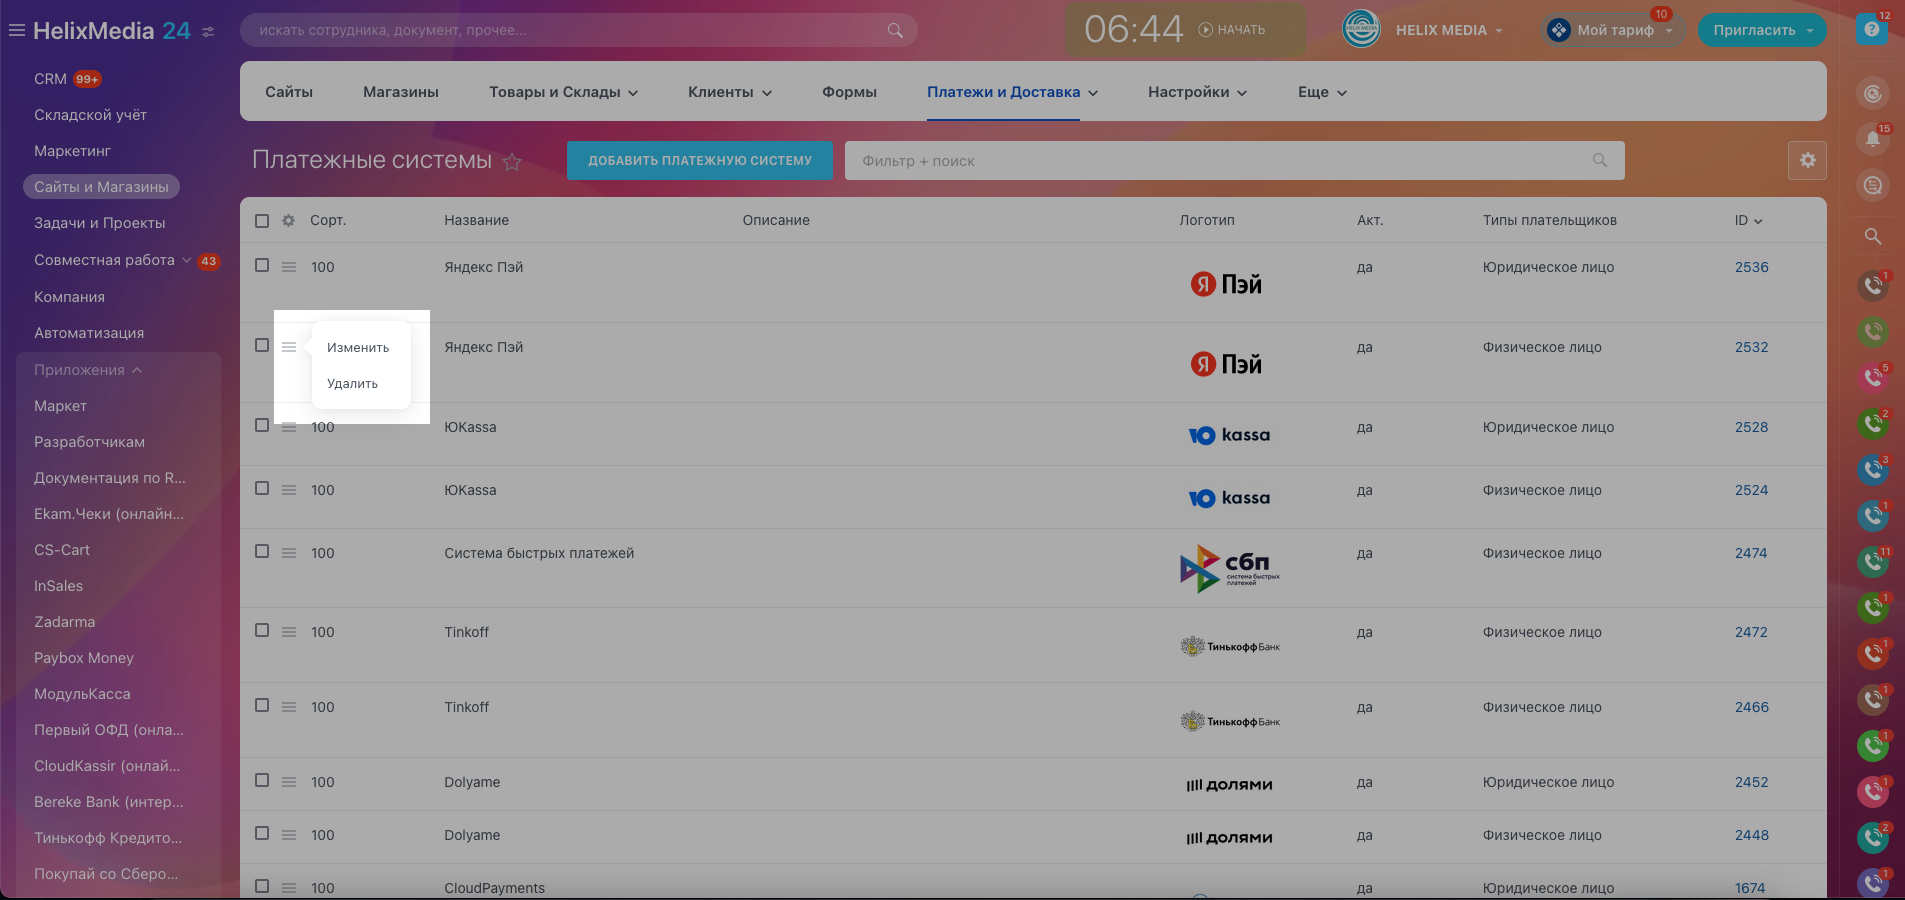Click the НАЧАТЬ play icon near the clock
The height and width of the screenshot is (900, 1905).
pyautogui.click(x=1205, y=30)
